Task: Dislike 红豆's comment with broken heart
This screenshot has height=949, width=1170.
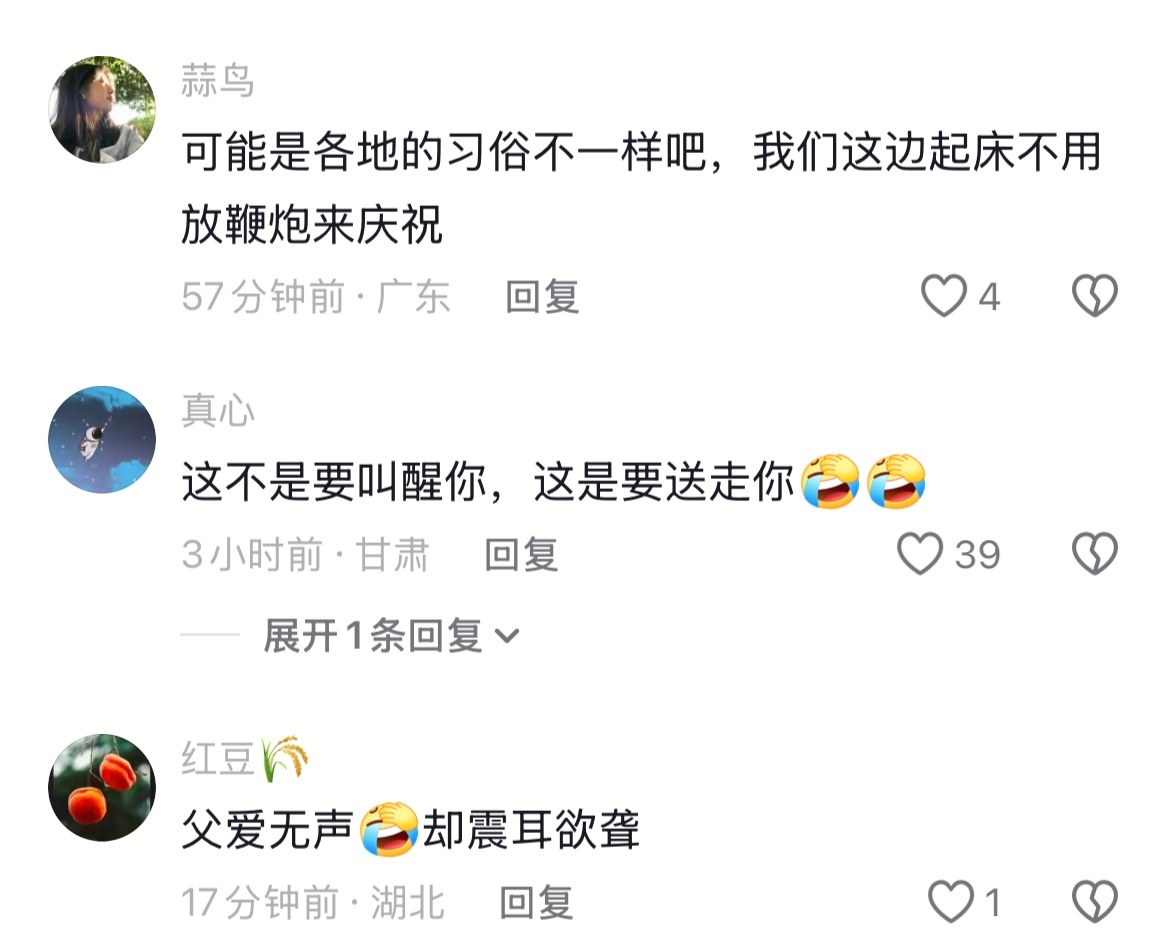Action: [x=1095, y=901]
